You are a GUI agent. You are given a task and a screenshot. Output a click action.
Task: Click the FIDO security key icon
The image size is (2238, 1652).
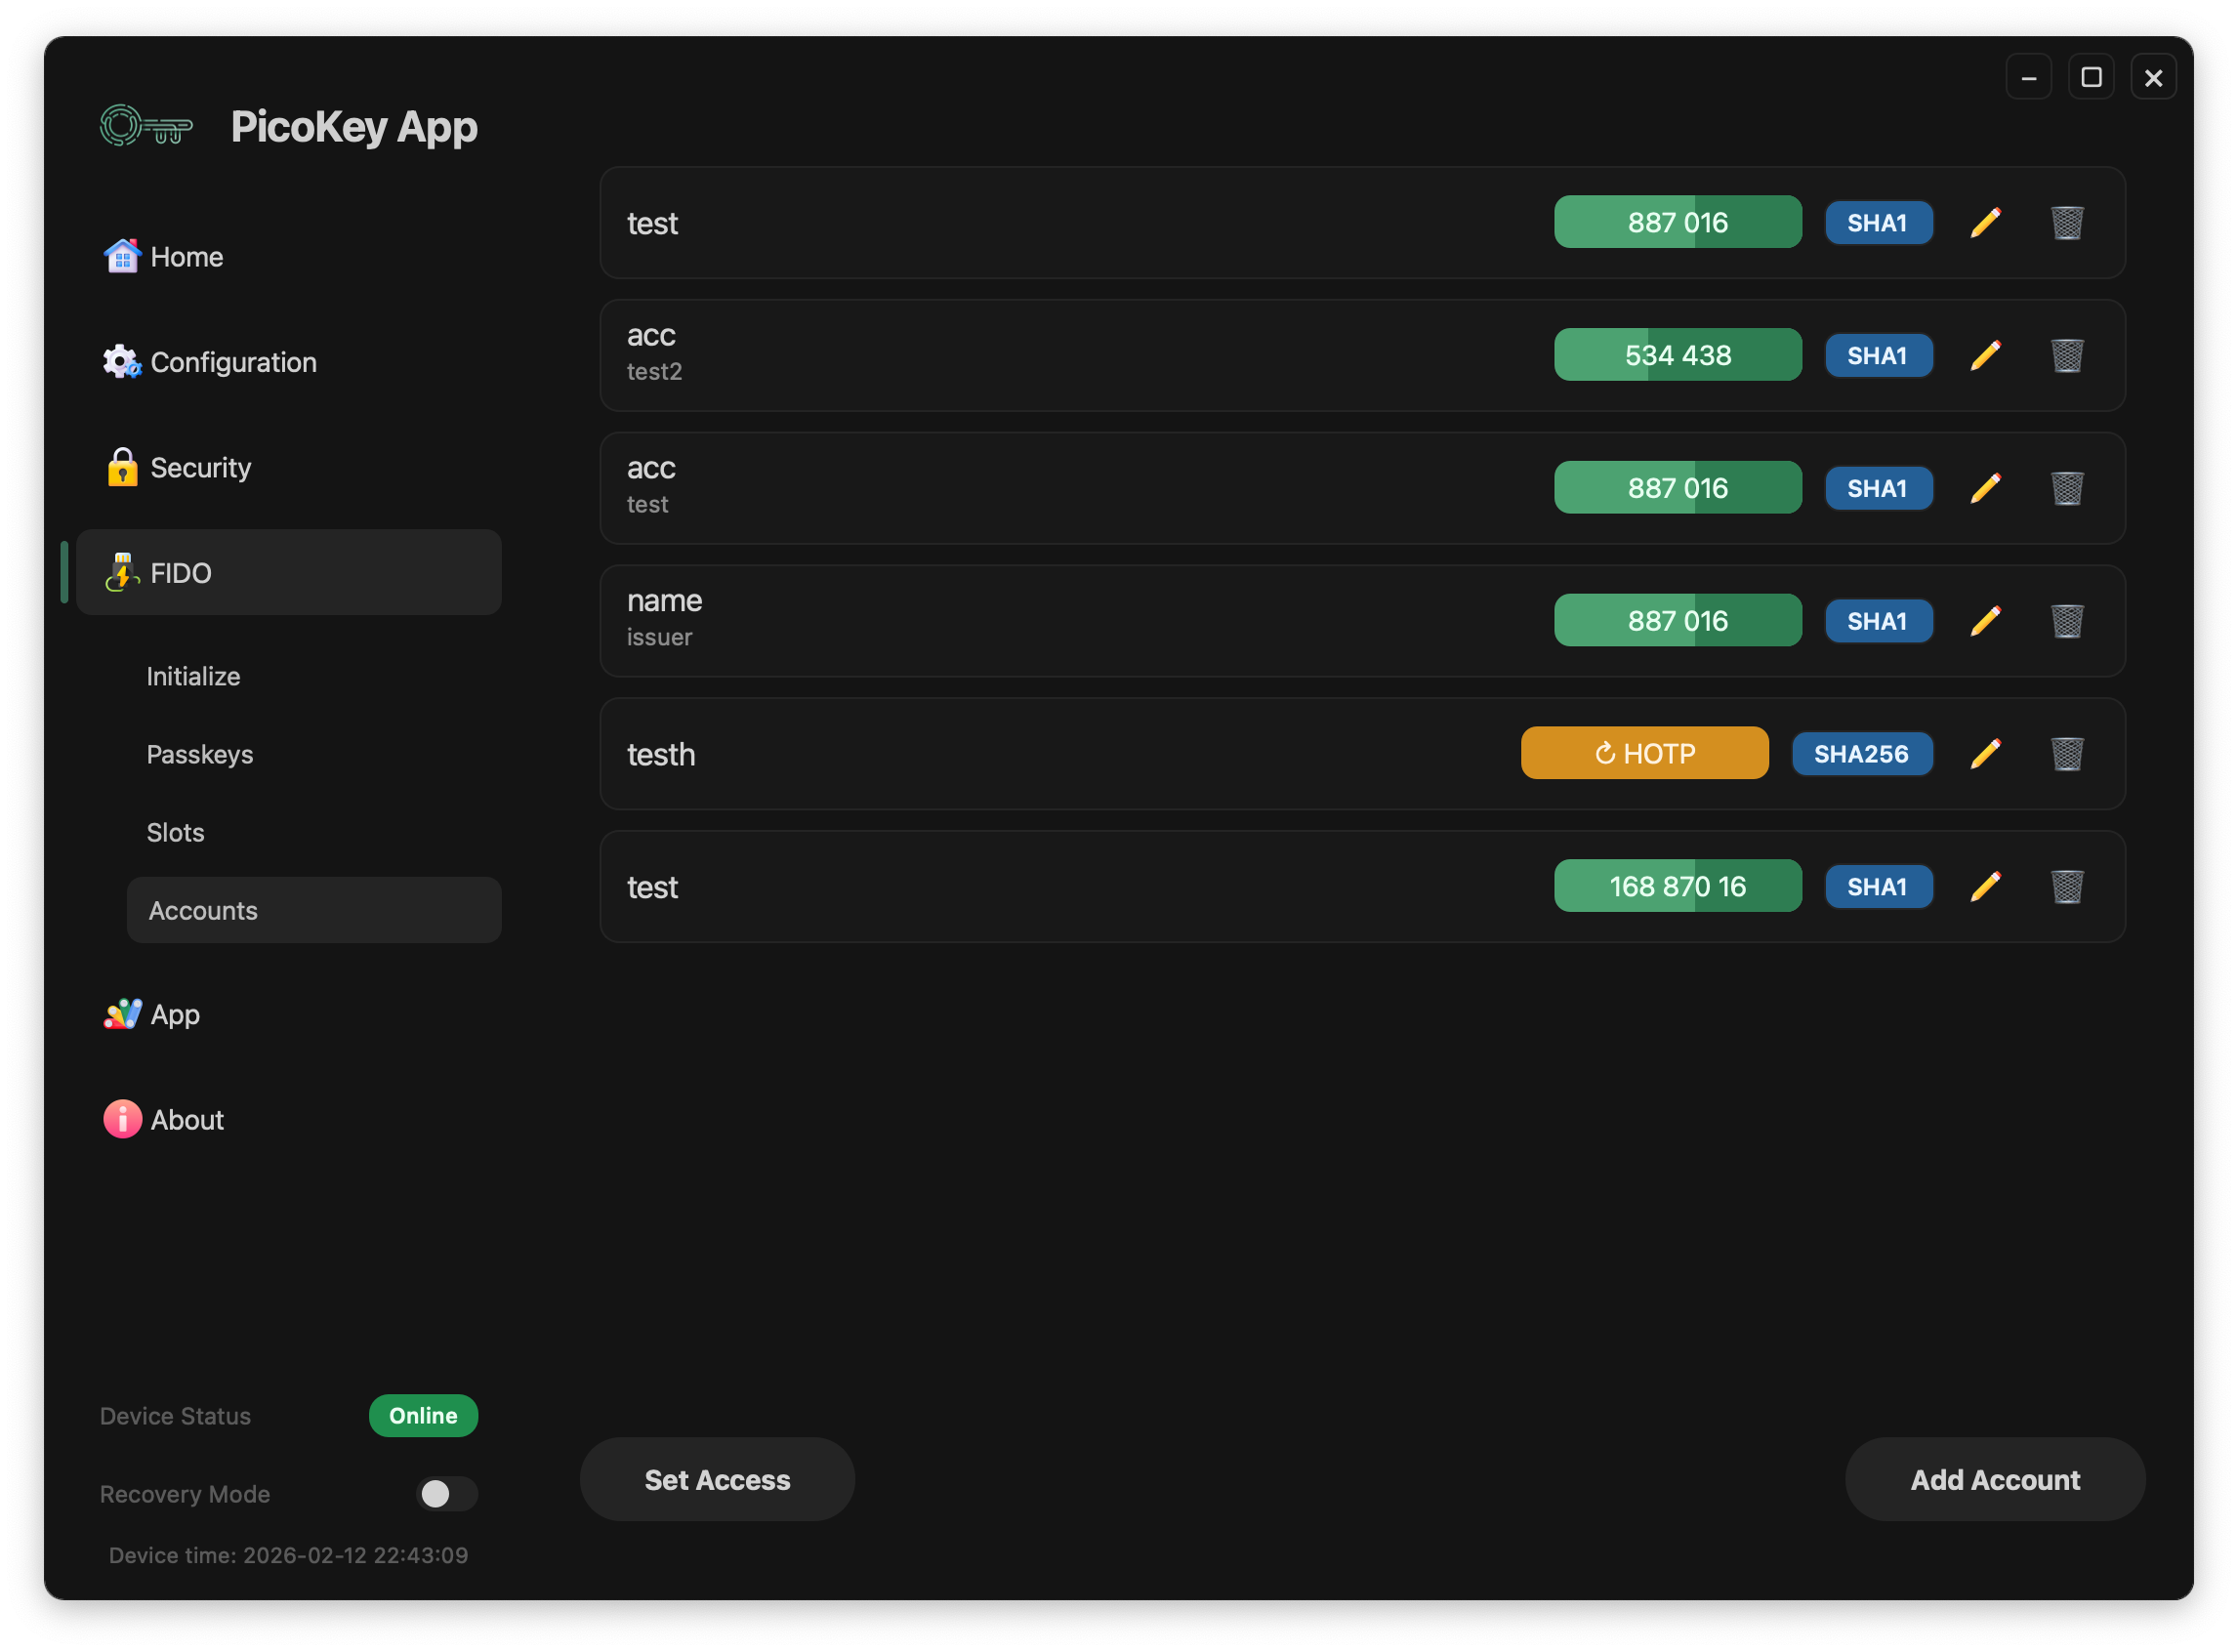pos(120,572)
